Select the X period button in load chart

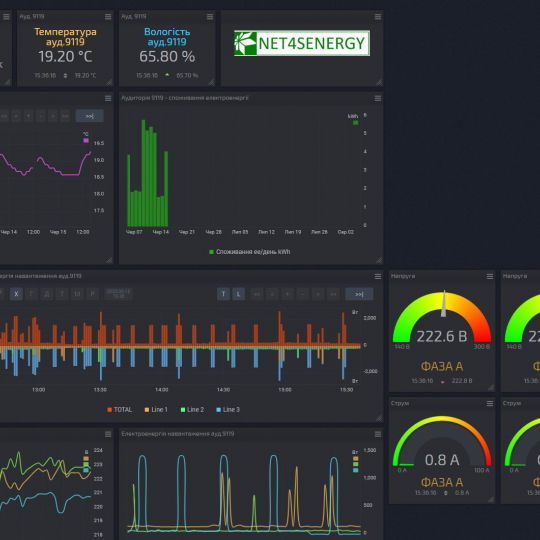[16, 294]
